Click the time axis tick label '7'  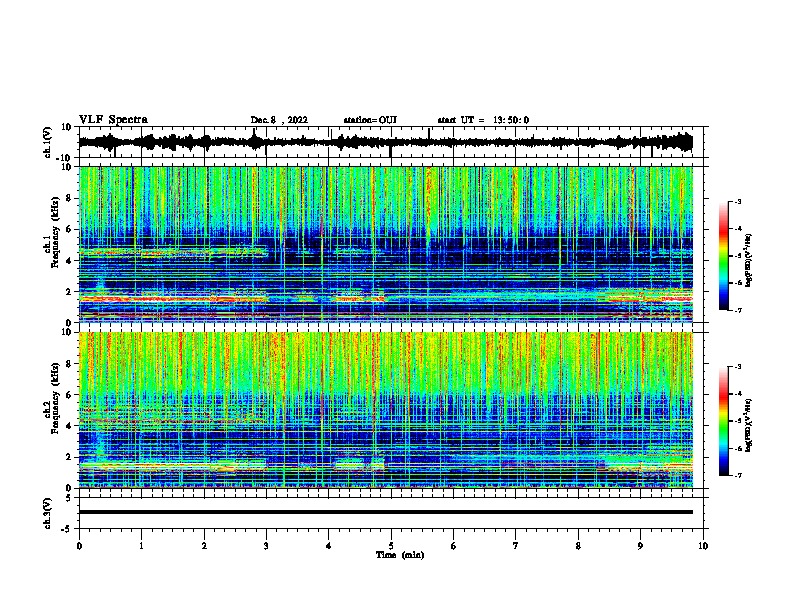pyautogui.click(x=516, y=546)
